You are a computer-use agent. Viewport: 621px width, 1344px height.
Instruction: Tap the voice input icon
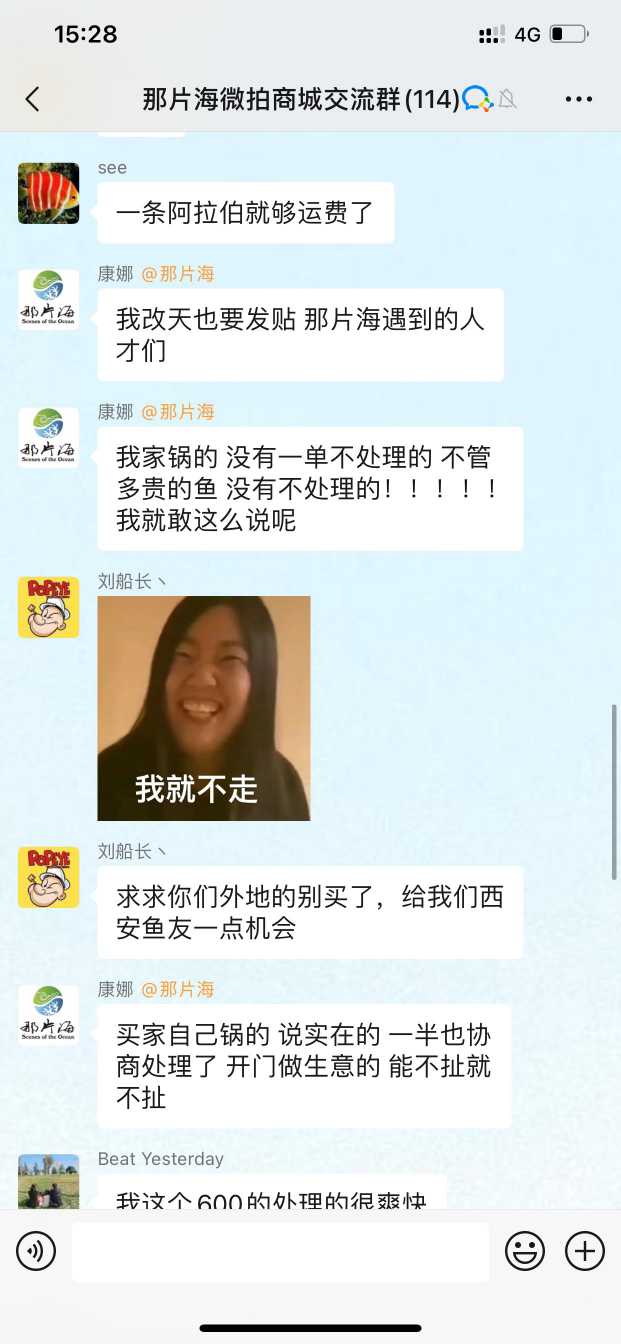click(x=36, y=1251)
